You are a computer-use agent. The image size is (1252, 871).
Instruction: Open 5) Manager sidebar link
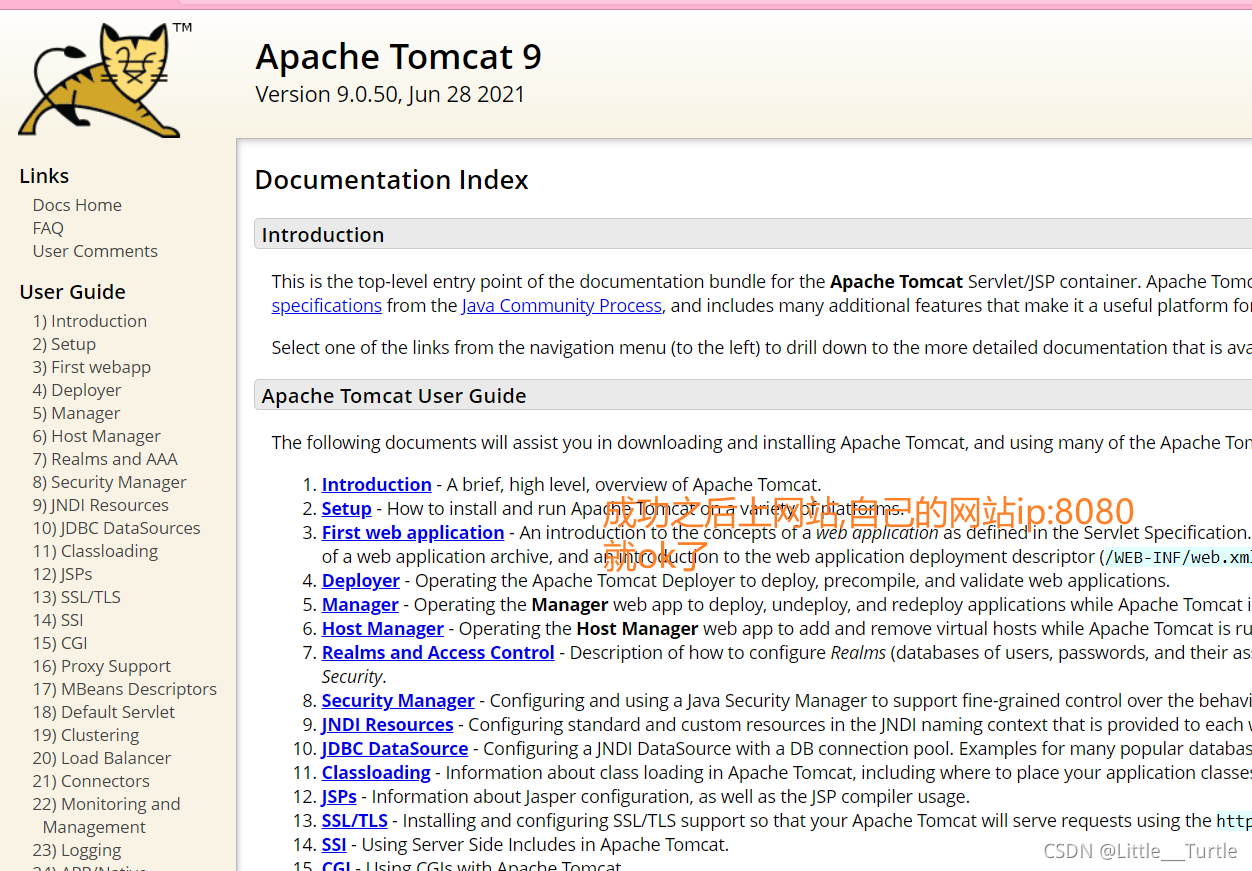pyautogui.click(x=76, y=413)
